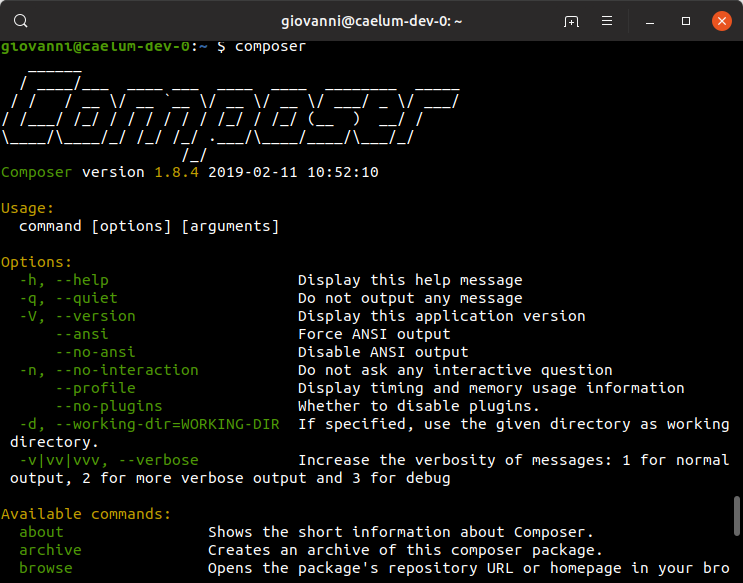
Task: Click the date 2019-02-11 text
Action: click(253, 172)
